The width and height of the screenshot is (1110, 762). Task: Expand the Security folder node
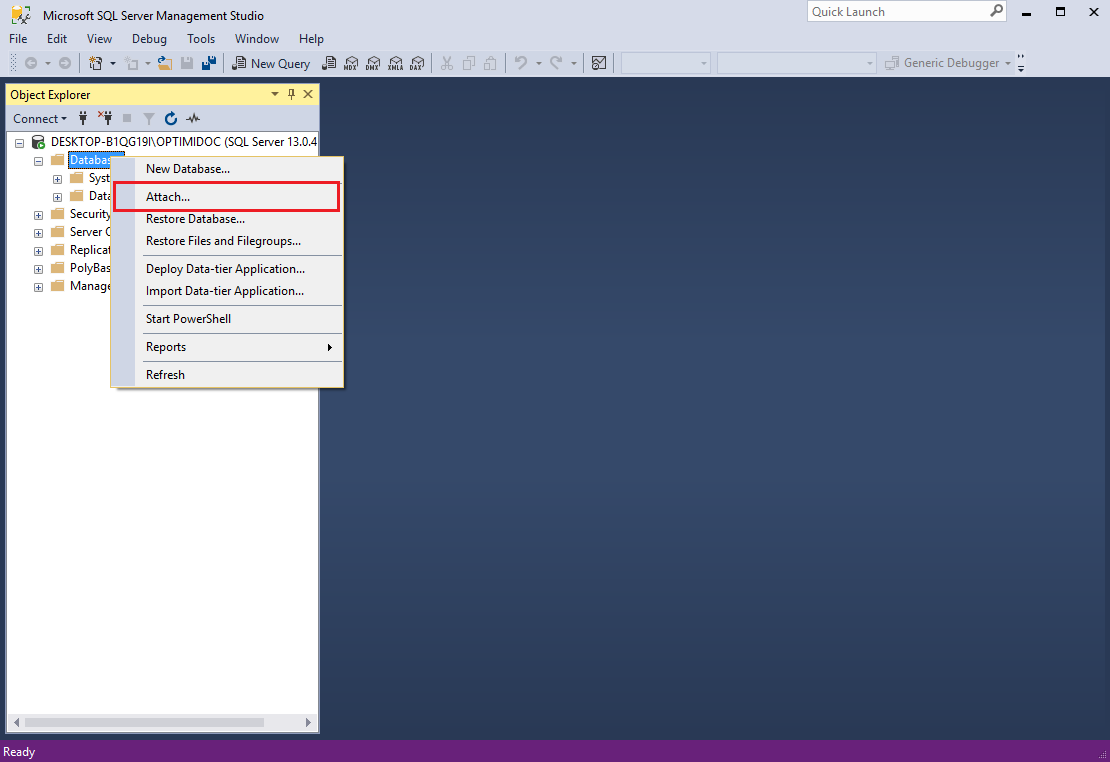tap(39, 214)
